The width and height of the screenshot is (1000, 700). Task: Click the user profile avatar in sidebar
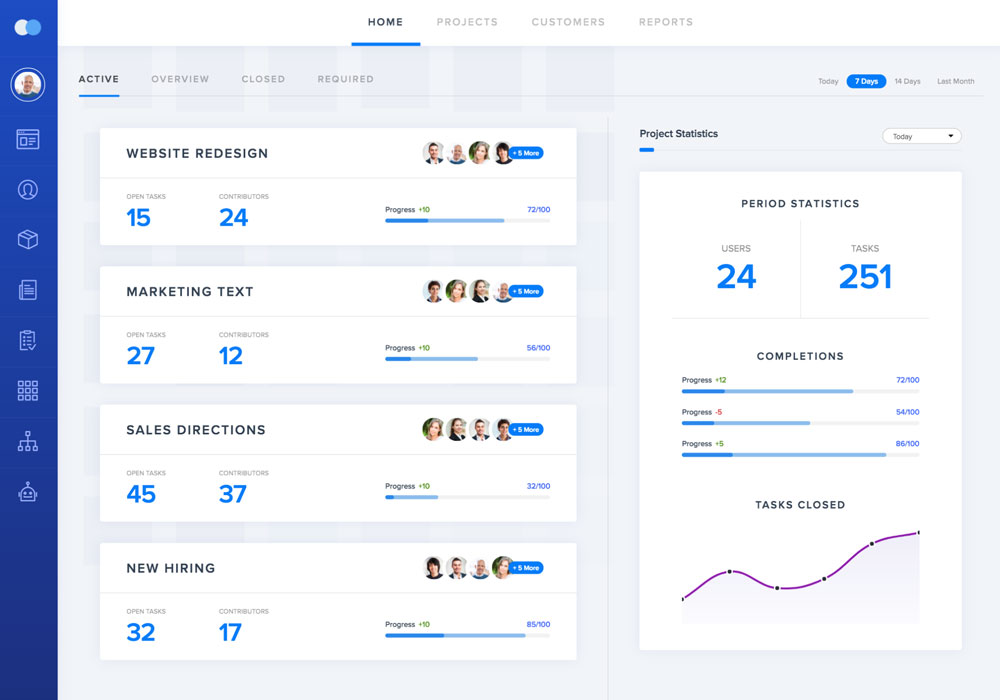pos(28,85)
